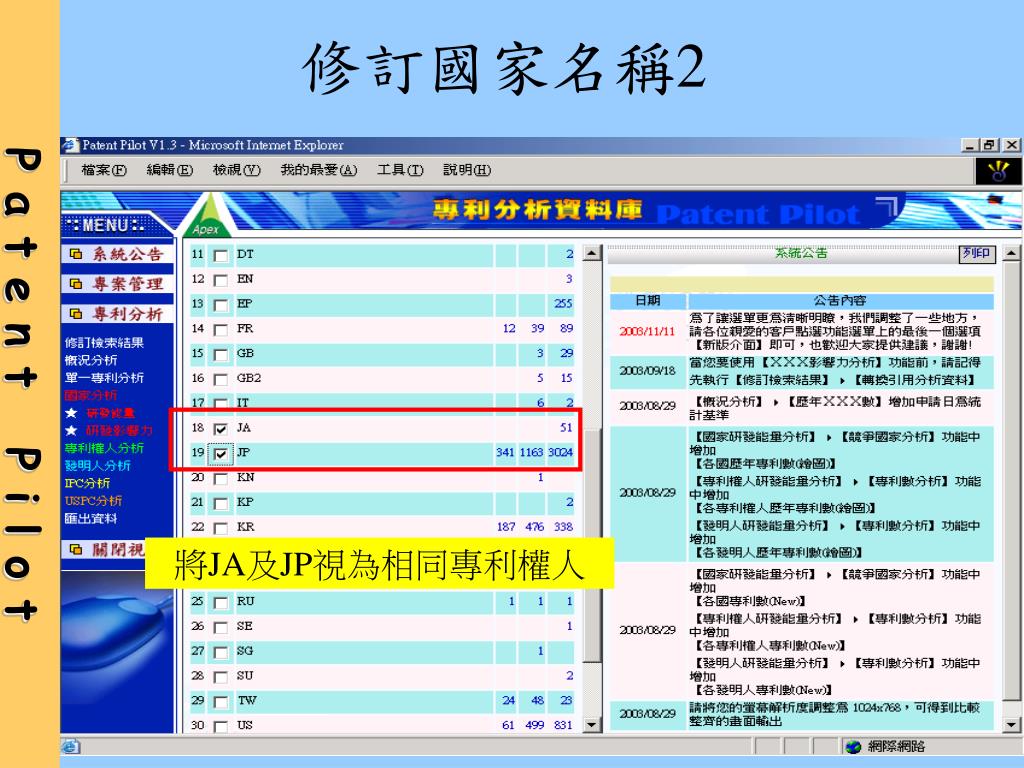Image resolution: width=1024 pixels, height=768 pixels.
Task: Click the announcement panel scroll up arrow
Action: pyautogui.click(x=1011, y=253)
